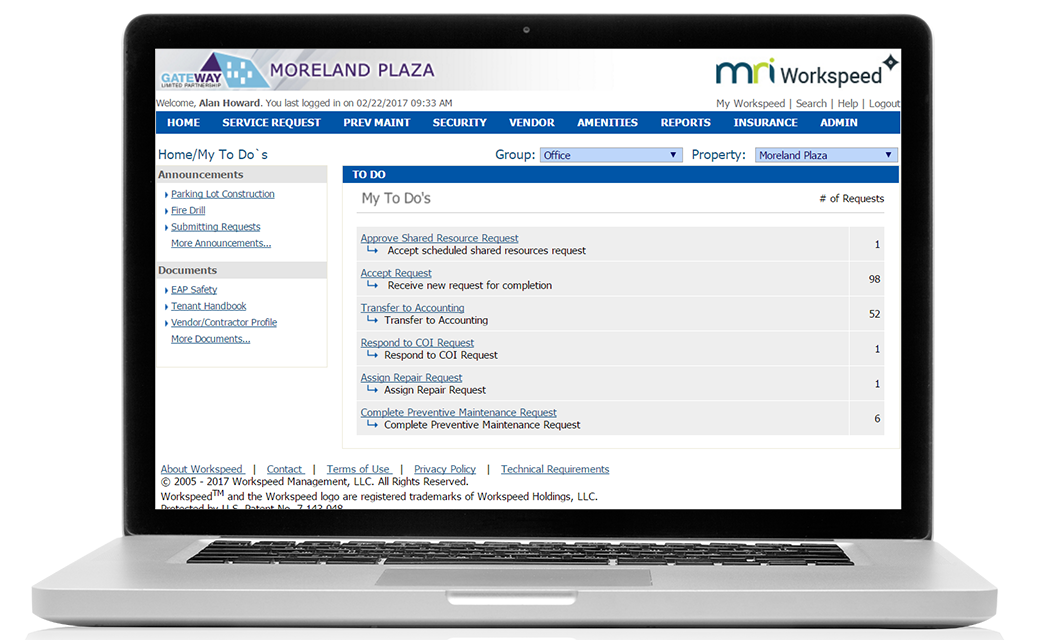Open the Accept Request to-do
The height and width of the screenshot is (640, 1057).
point(396,273)
